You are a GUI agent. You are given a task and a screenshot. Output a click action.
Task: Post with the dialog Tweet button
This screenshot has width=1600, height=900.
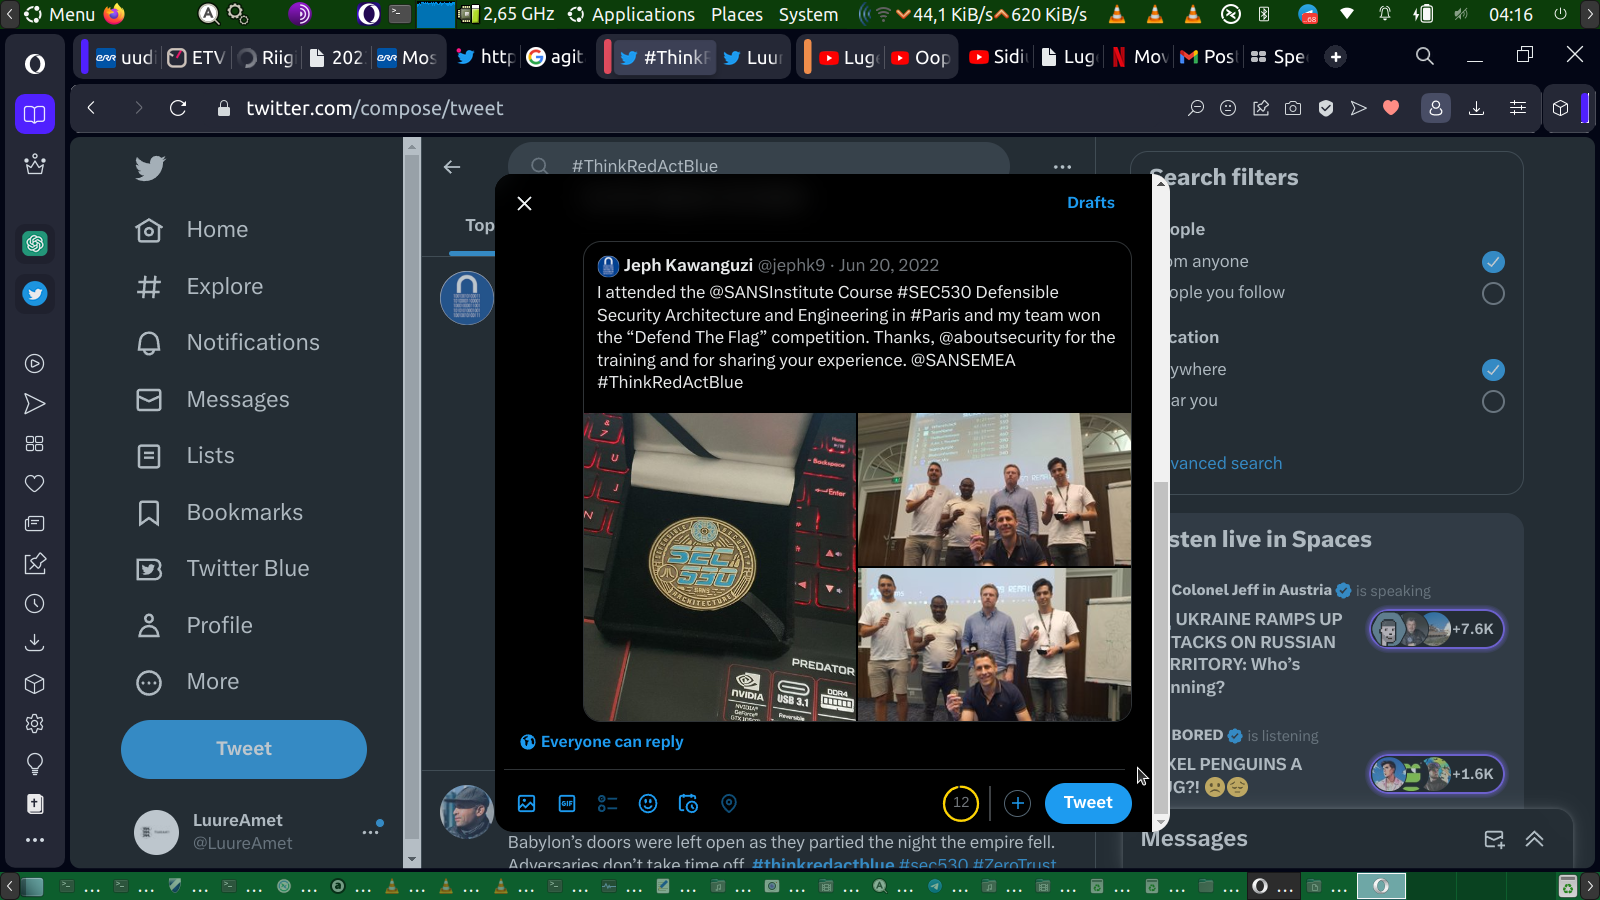click(1087, 803)
